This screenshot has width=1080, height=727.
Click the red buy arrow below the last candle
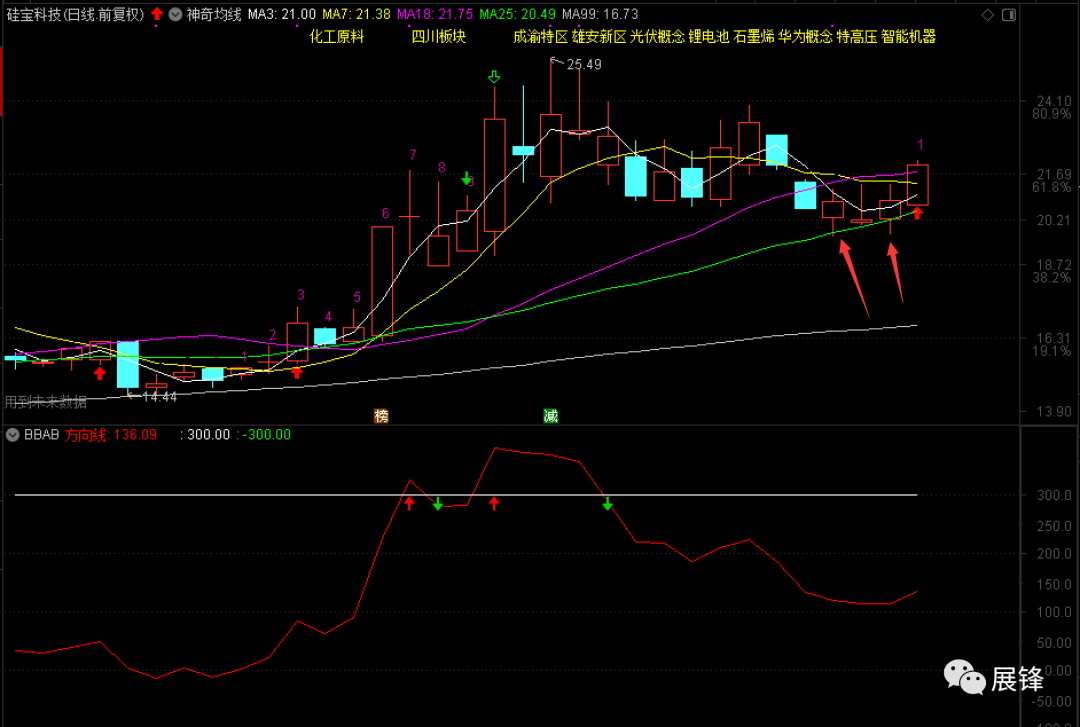click(x=917, y=213)
